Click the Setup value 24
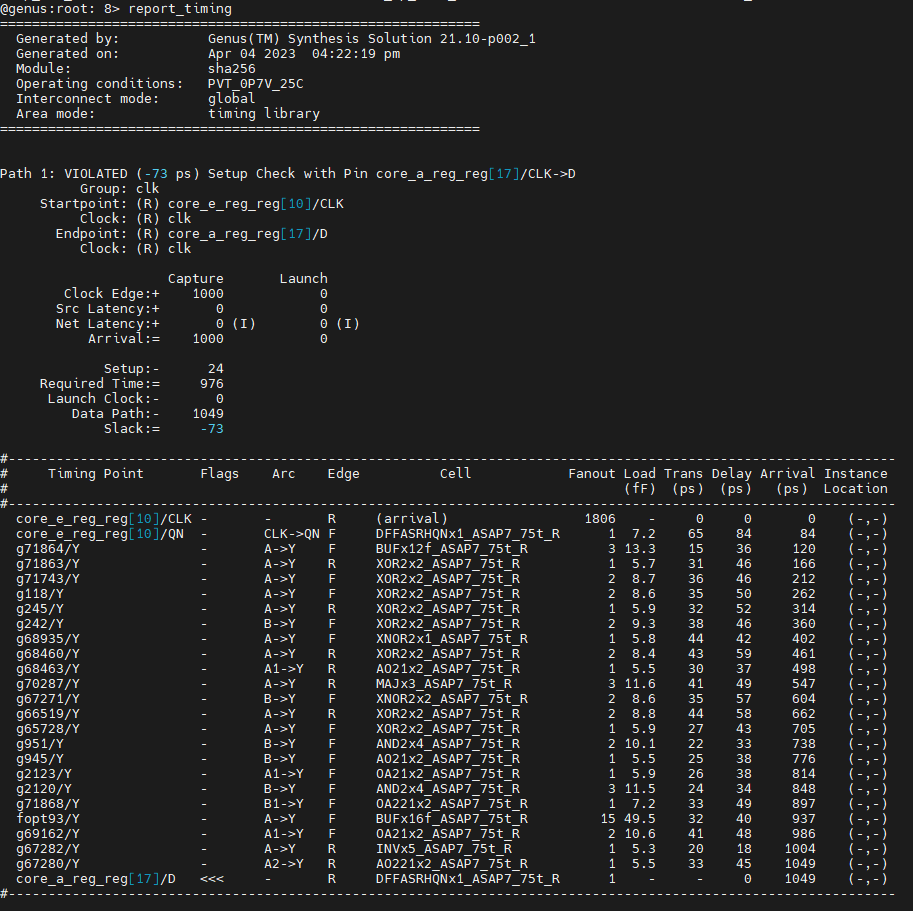 click(216, 368)
